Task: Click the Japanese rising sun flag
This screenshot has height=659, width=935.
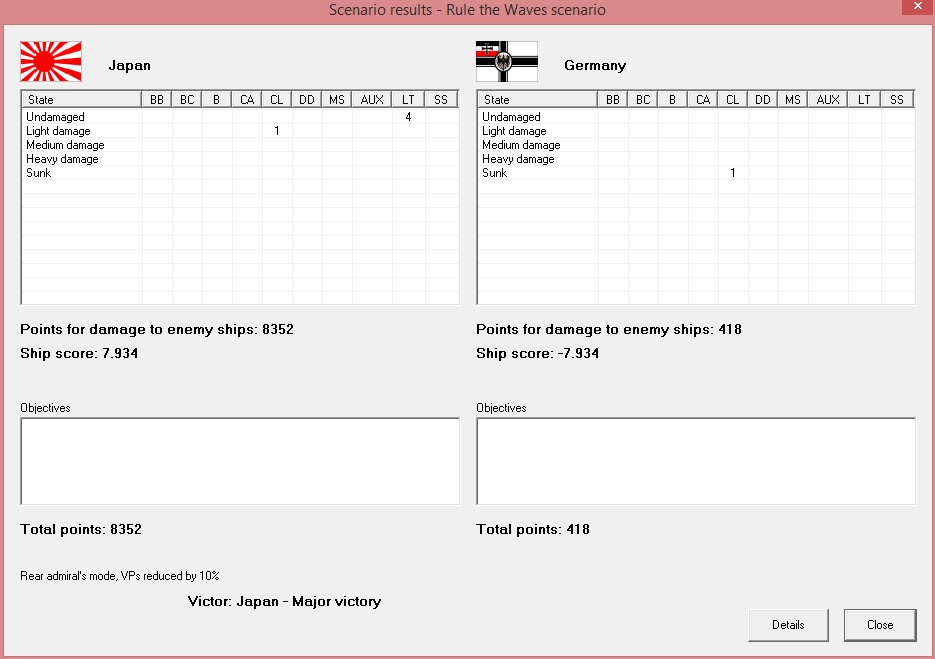Action: (51, 61)
